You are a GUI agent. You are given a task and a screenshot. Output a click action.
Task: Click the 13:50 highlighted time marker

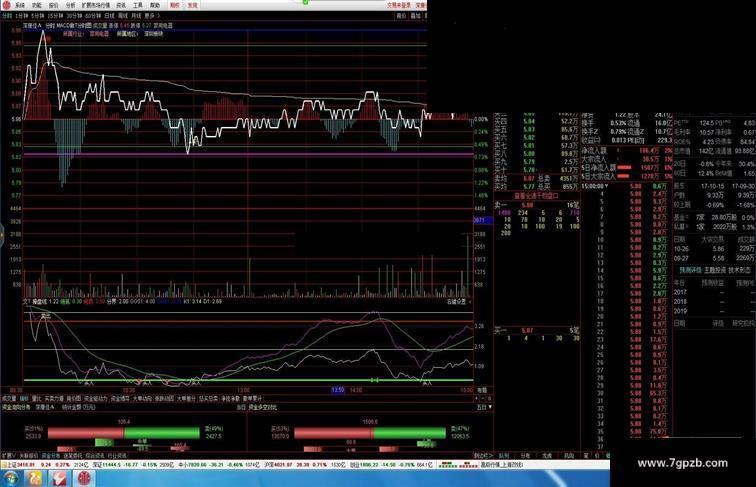point(338,390)
